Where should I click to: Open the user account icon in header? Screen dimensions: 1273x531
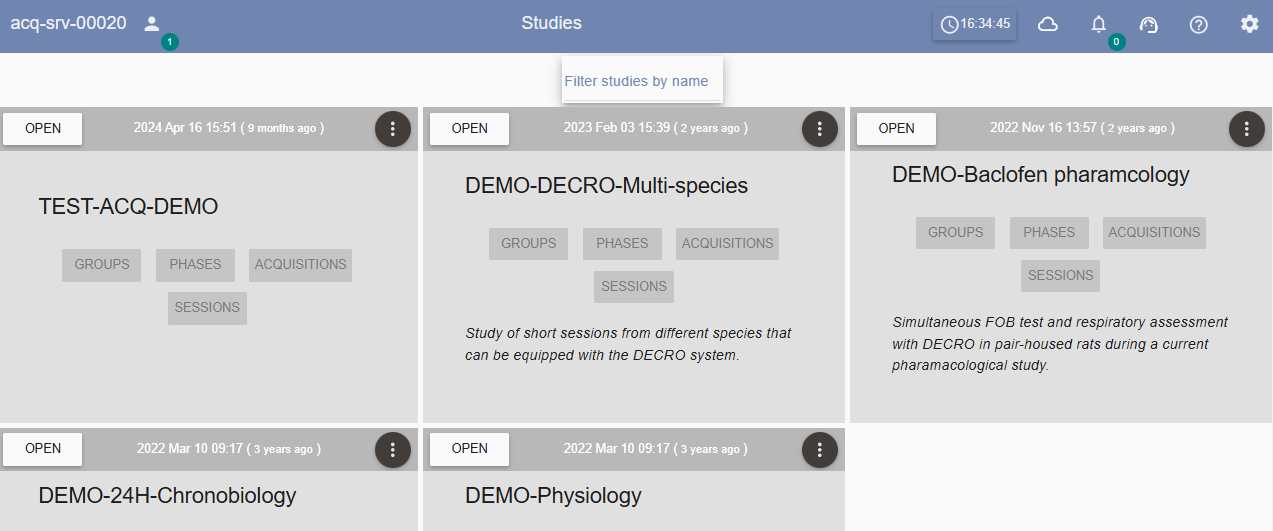tap(152, 23)
